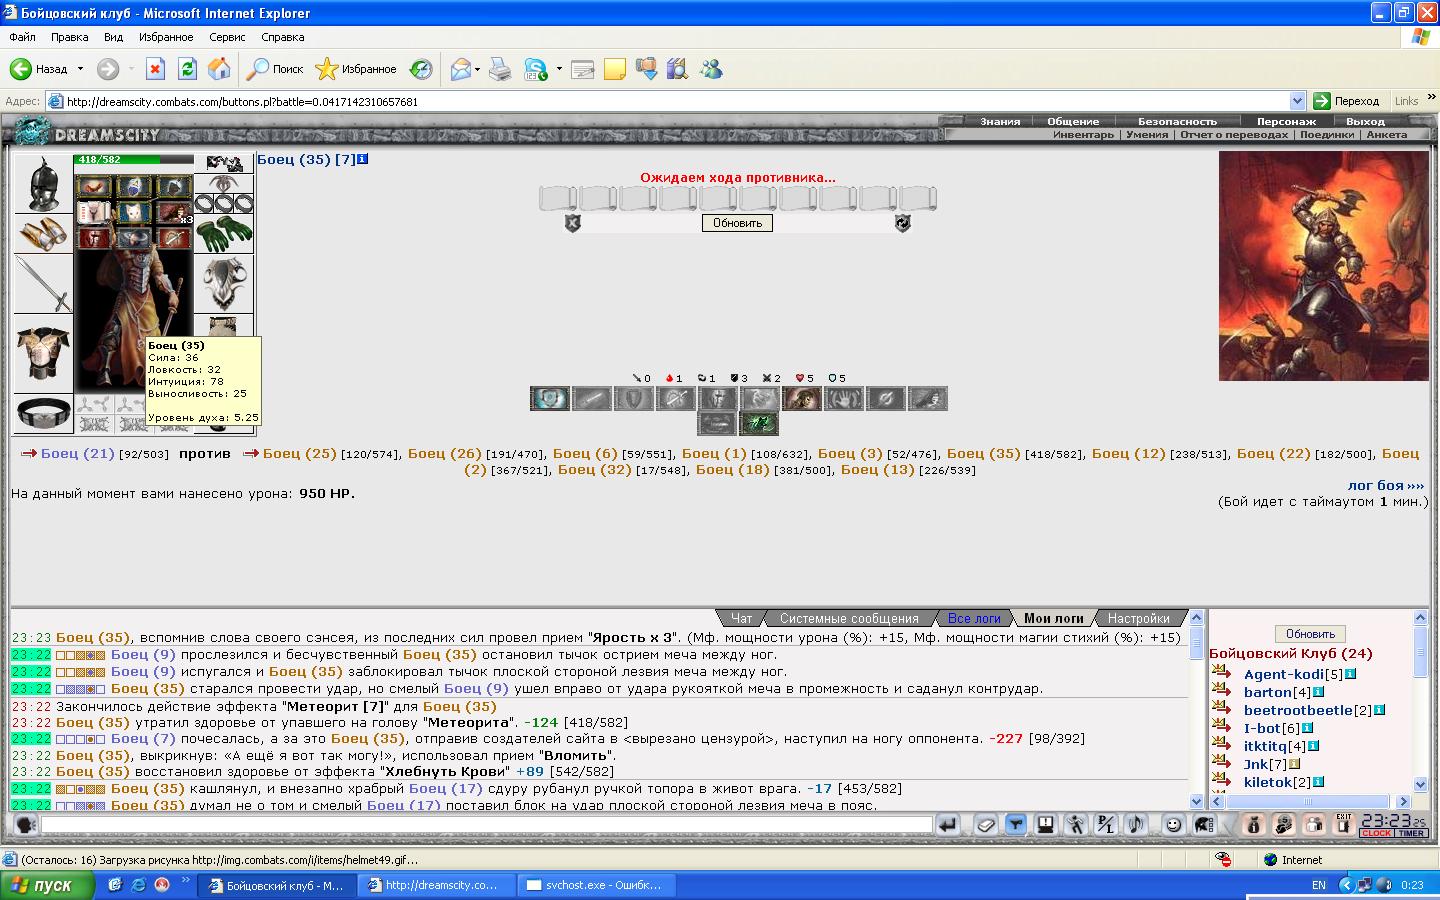Click the sword weapon slot
Viewport: 1440px width, 900px height.
point(43,284)
